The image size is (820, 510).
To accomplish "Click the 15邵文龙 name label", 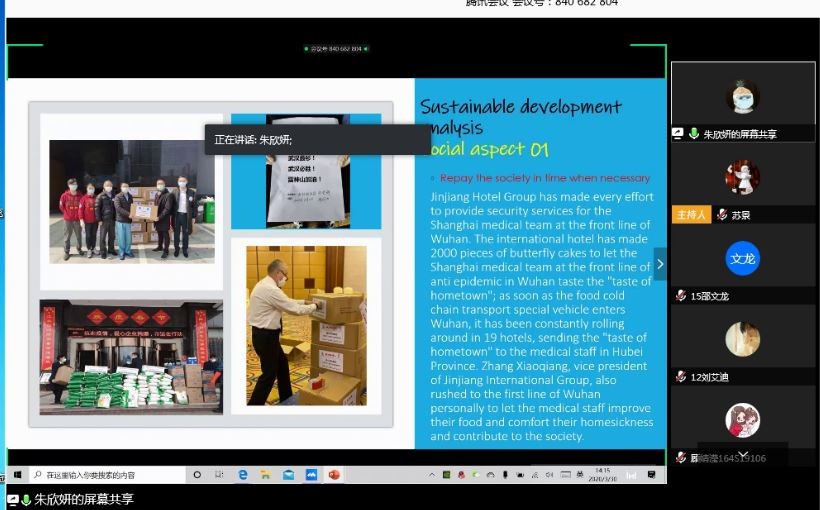I will [710, 296].
